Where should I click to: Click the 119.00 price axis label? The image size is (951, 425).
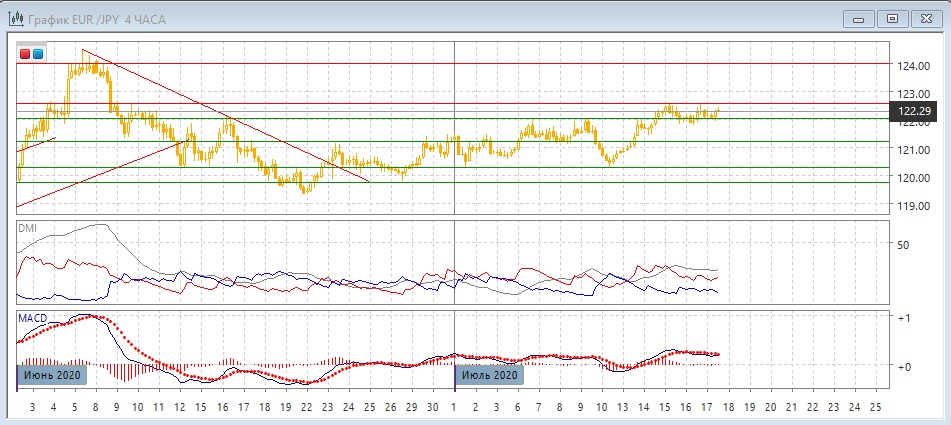(914, 206)
